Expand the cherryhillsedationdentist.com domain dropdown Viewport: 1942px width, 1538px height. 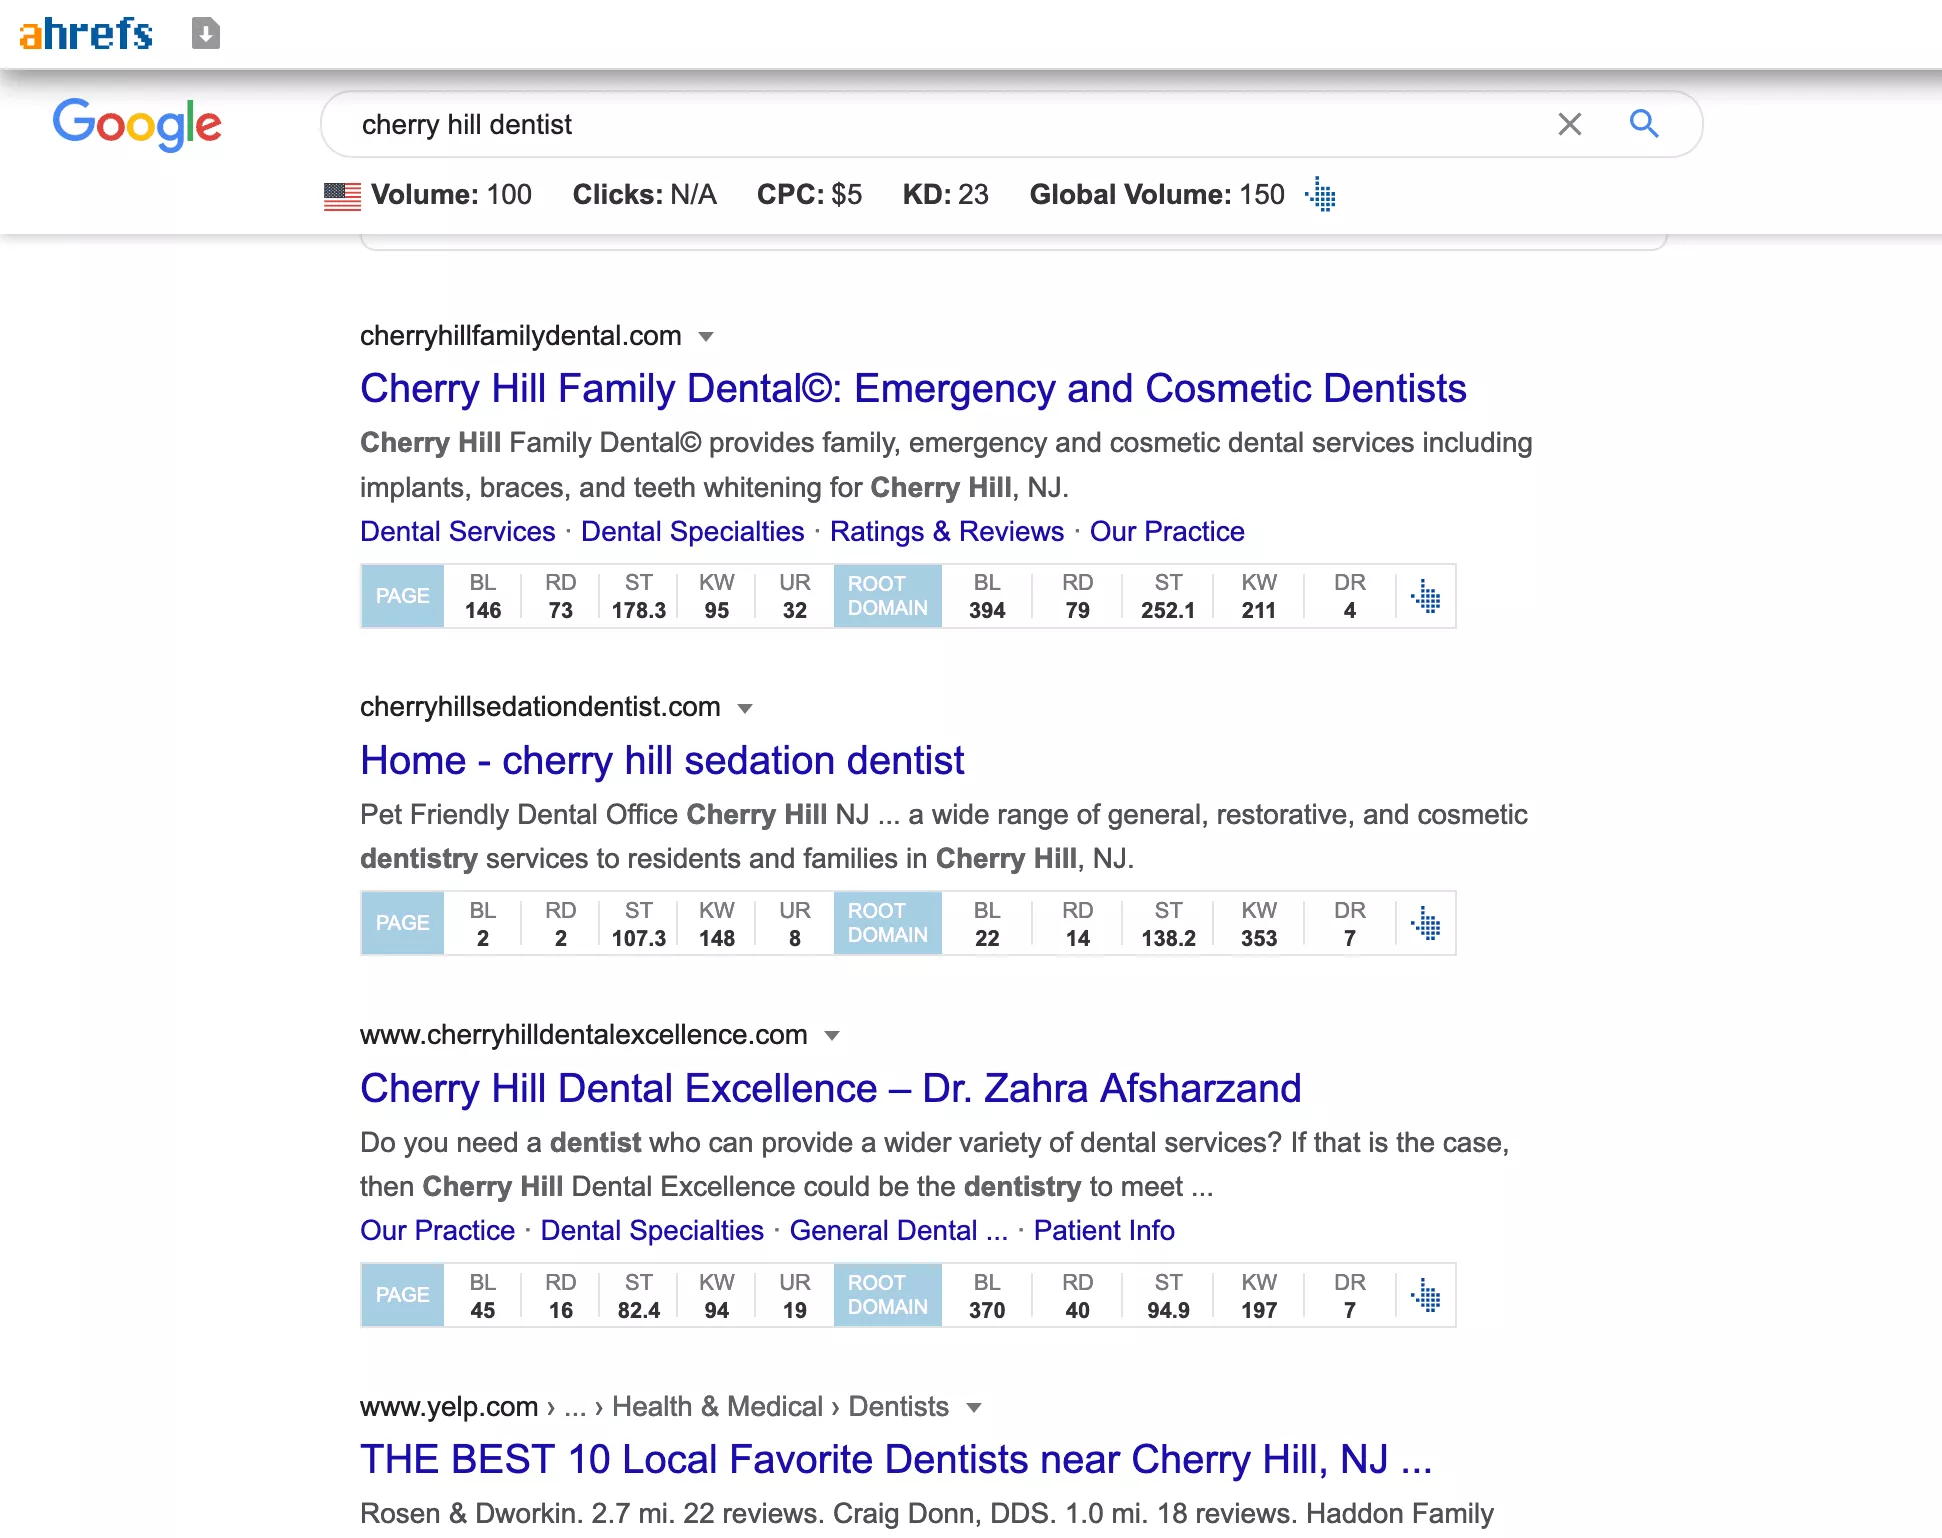(x=745, y=708)
